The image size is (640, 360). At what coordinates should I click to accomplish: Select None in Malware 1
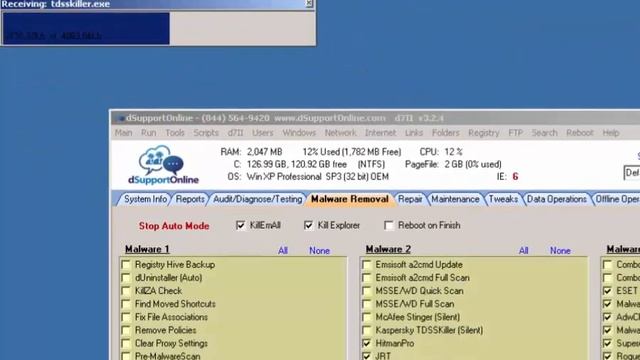319,251
